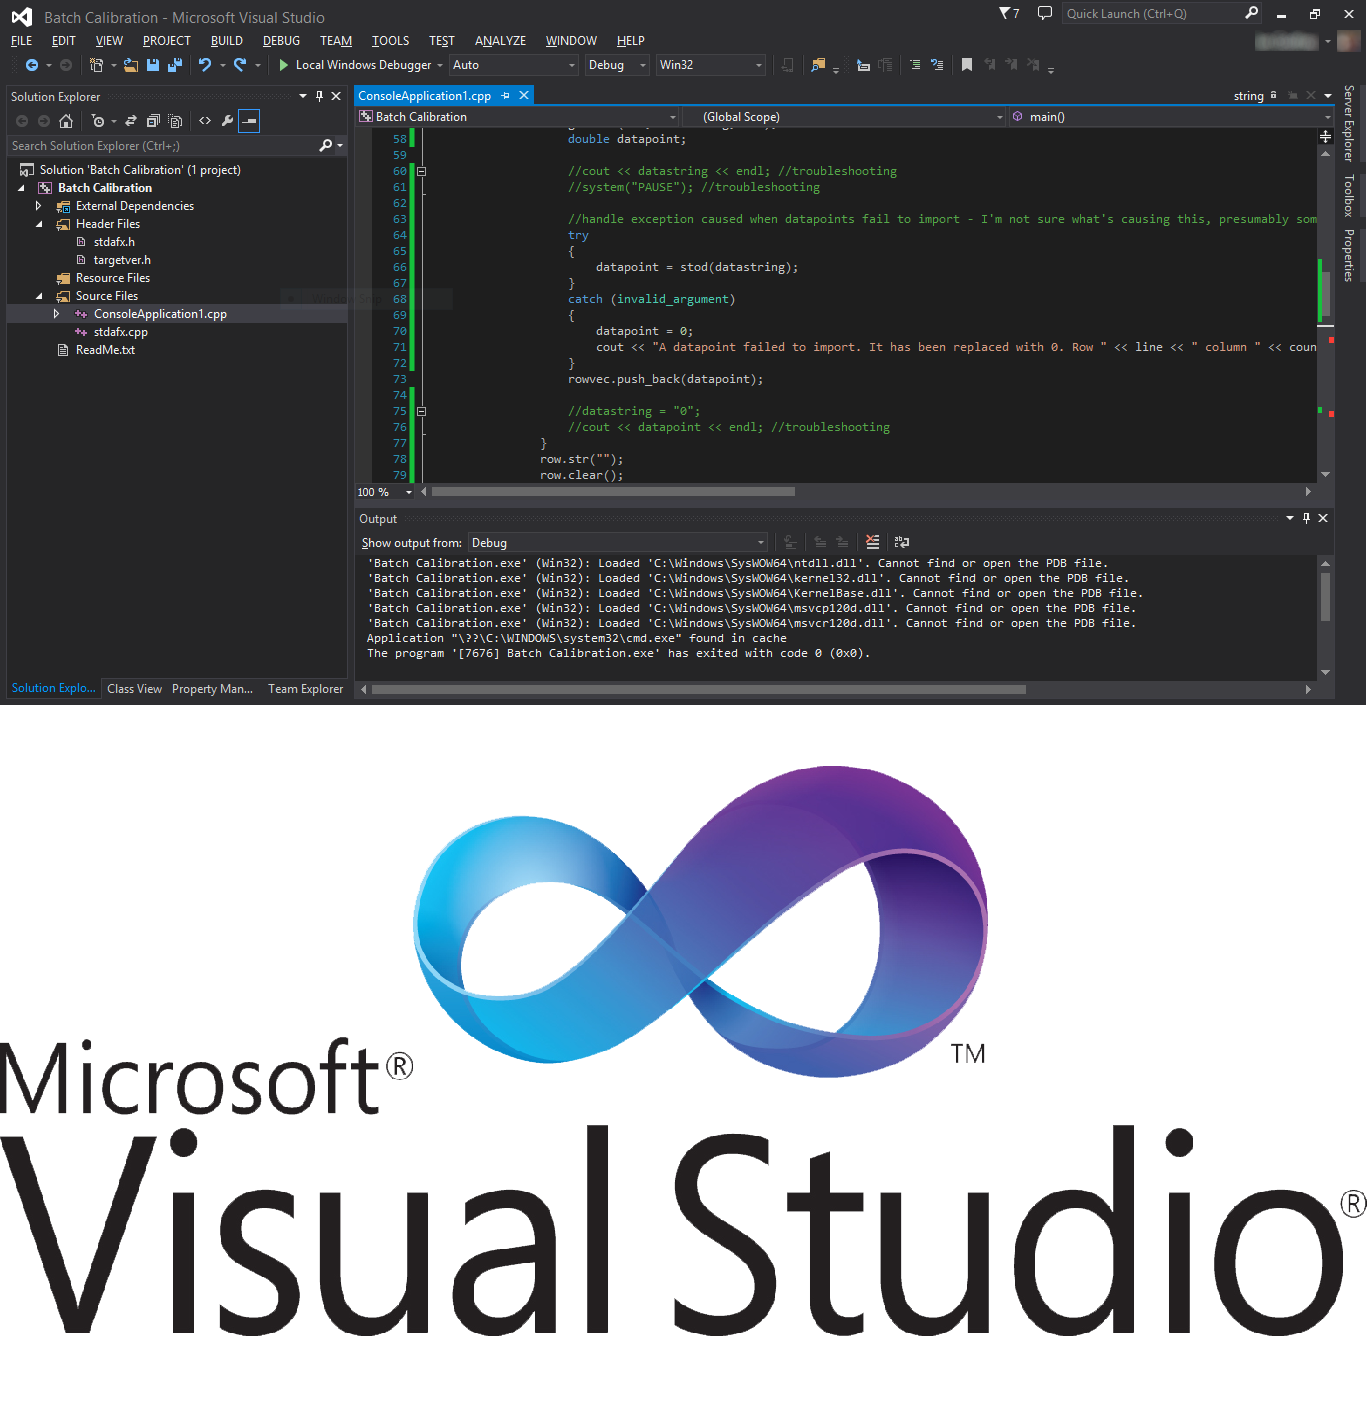Toggle a bookmark on the current line
This screenshot has height=1414, width=1368.
click(x=967, y=65)
